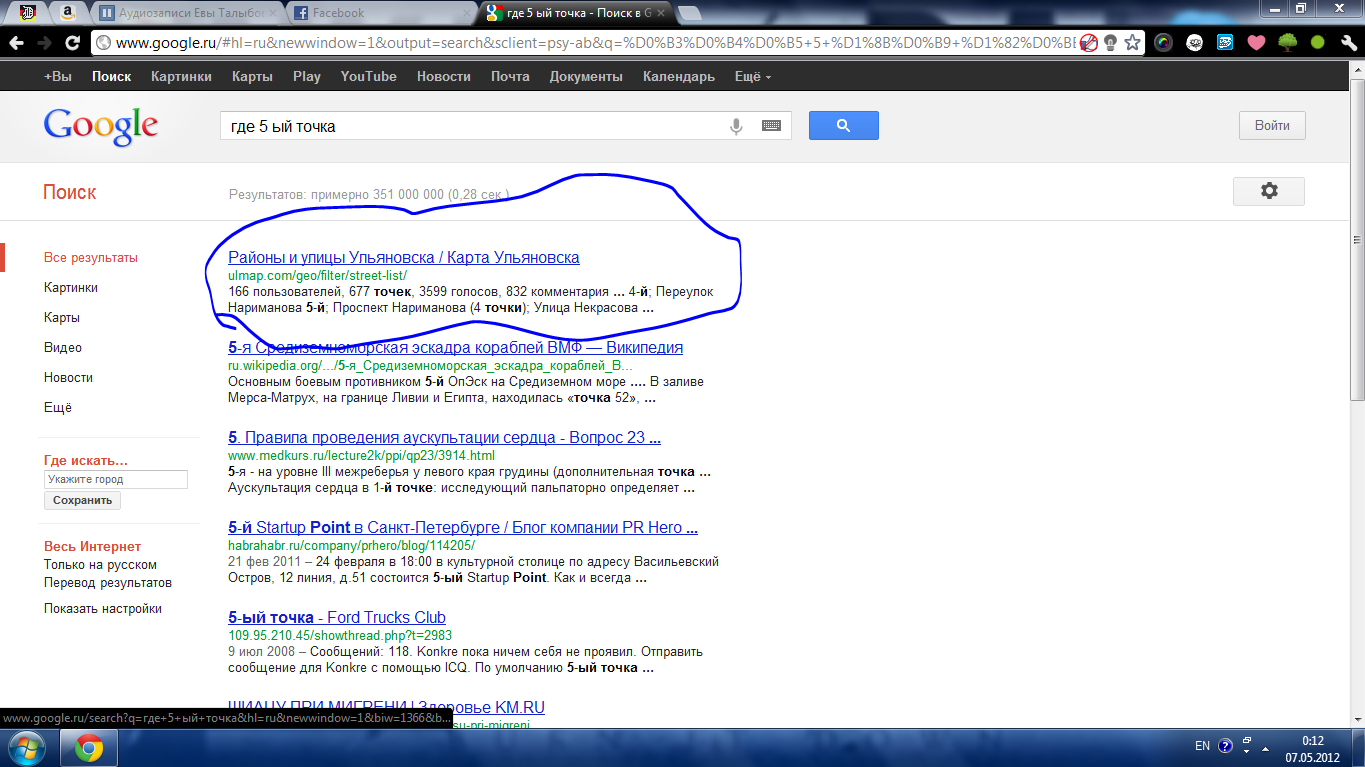Image resolution: width=1365 pixels, height=767 pixels.
Task: Click the Войти sign-in button
Action: click(1272, 126)
